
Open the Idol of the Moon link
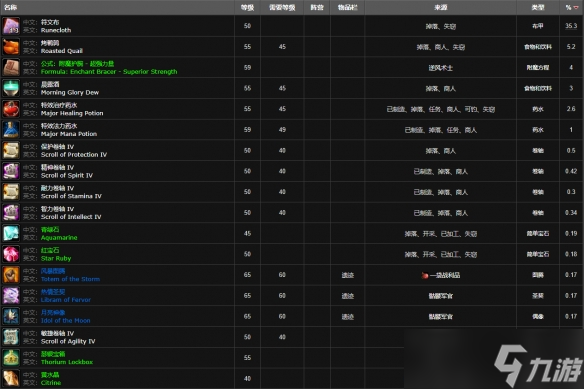pyautogui.click(x=66, y=320)
